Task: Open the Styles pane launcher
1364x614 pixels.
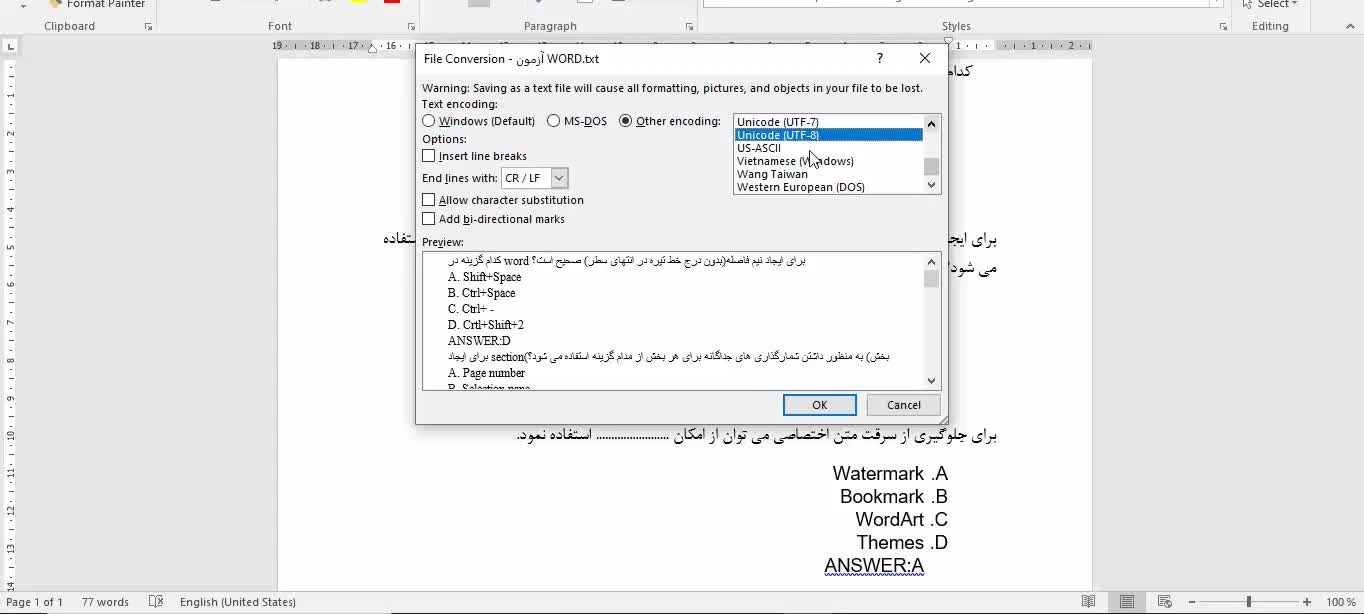Action: point(1223,27)
